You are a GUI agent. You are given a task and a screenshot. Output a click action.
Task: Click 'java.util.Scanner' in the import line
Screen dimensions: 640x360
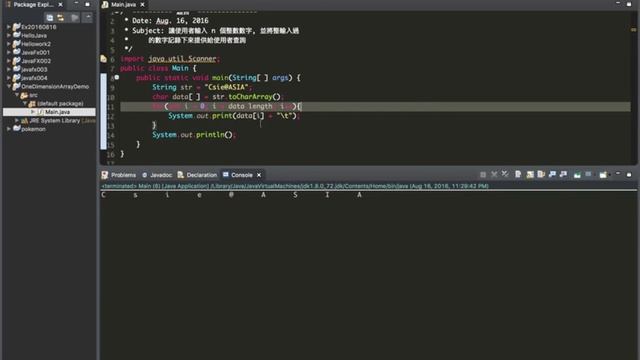[182, 59]
